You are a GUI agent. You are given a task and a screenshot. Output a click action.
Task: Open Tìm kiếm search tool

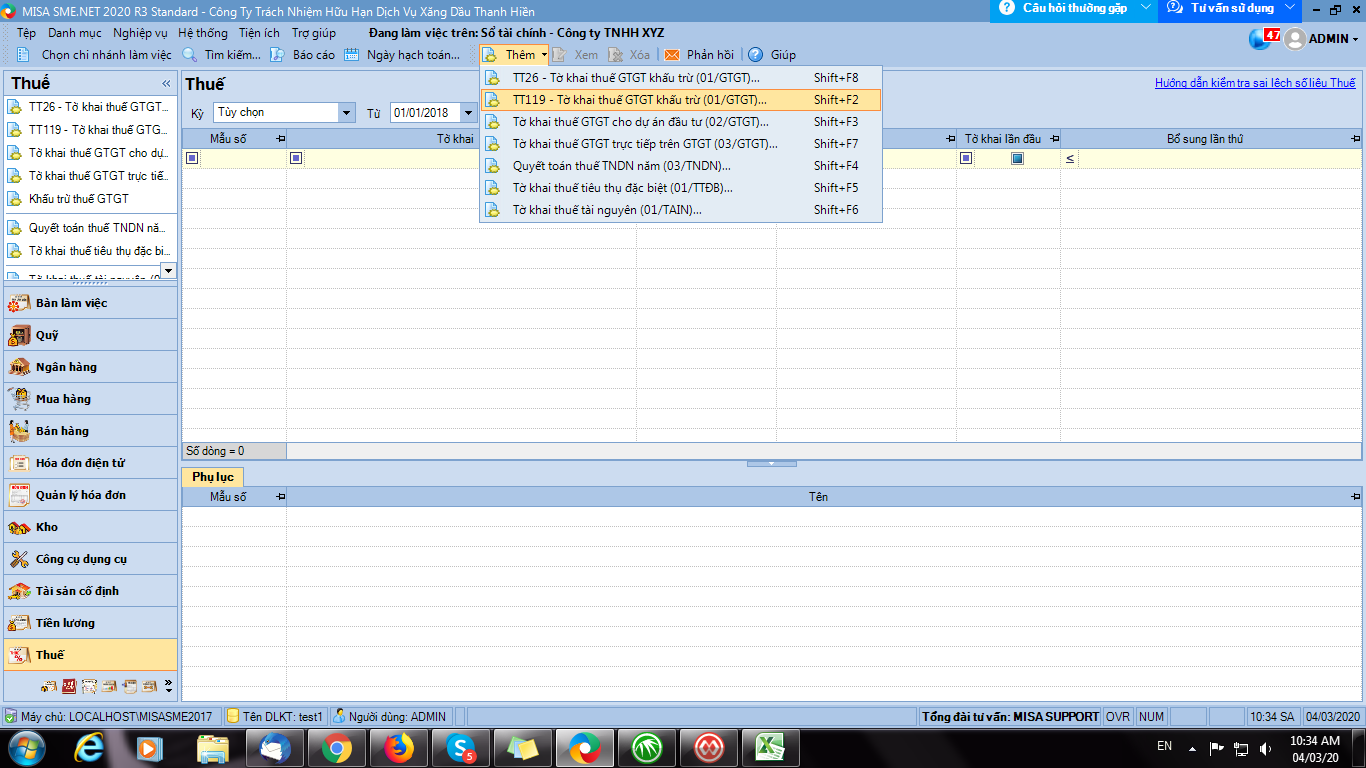[221, 55]
